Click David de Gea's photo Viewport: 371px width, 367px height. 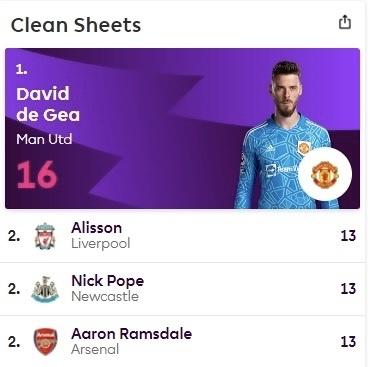[283, 135]
